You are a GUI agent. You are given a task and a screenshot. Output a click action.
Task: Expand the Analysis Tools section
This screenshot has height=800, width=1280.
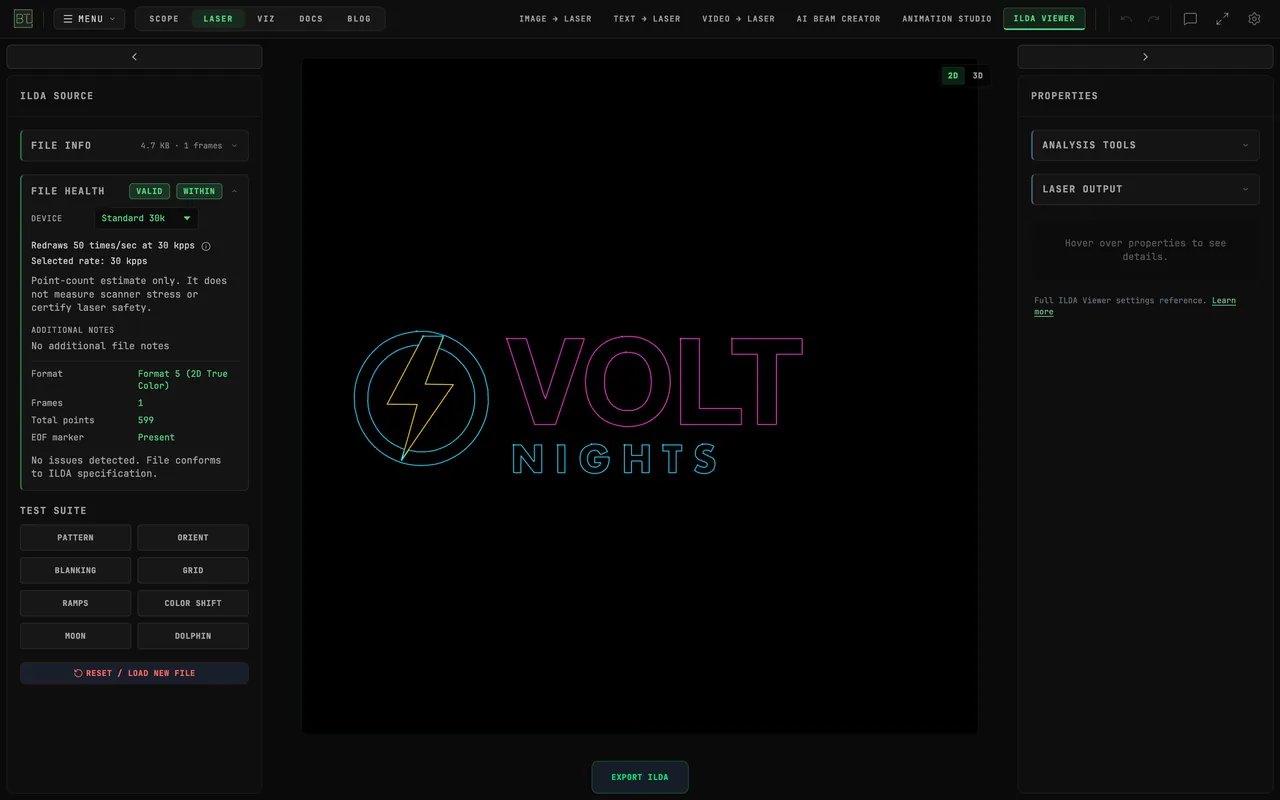1145,145
